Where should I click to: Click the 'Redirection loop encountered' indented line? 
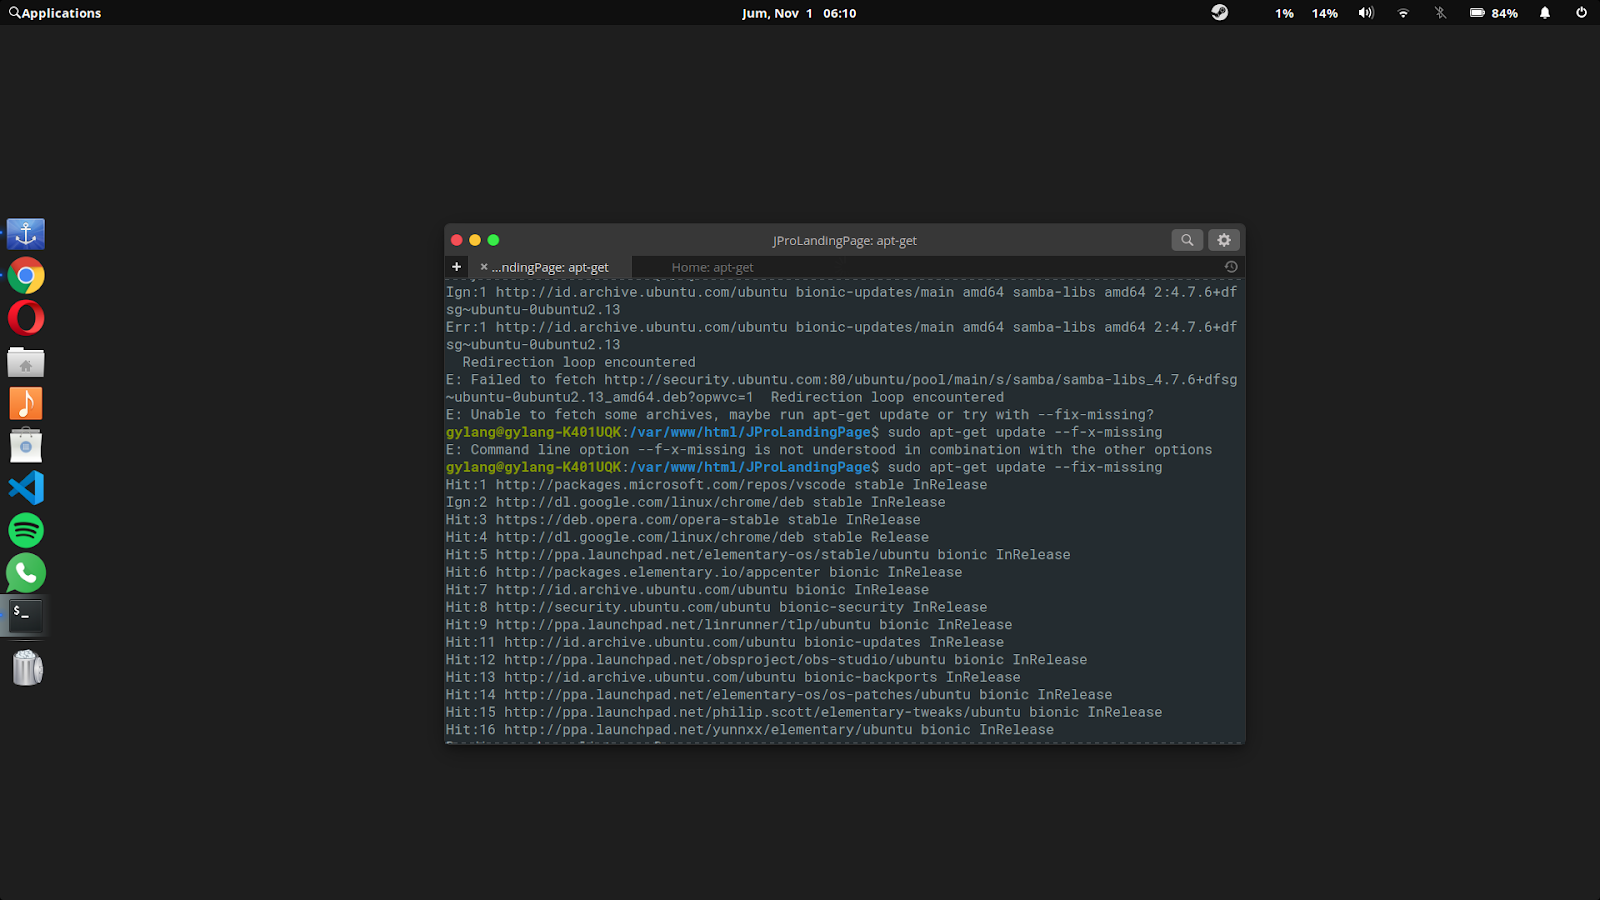pos(579,362)
